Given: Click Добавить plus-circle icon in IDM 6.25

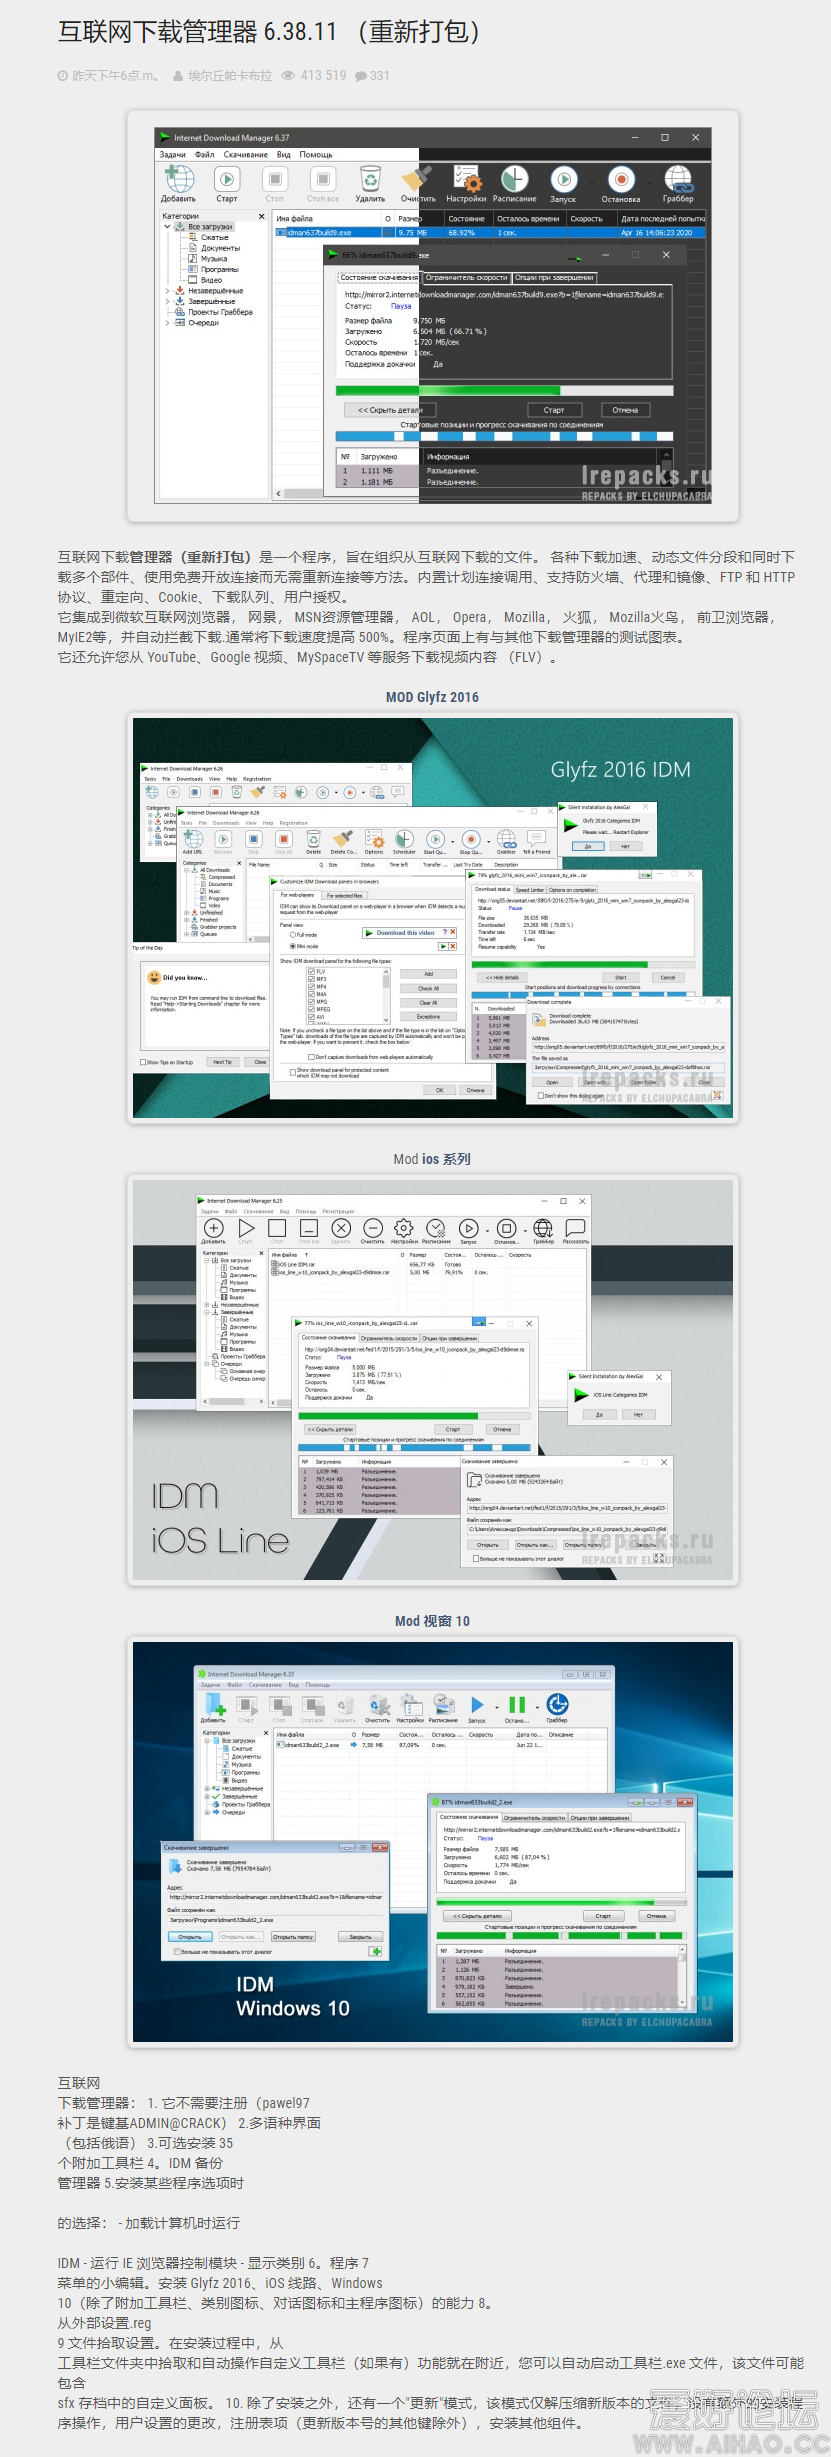Looking at the screenshot, I should pyautogui.click(x=213, y=1228).
